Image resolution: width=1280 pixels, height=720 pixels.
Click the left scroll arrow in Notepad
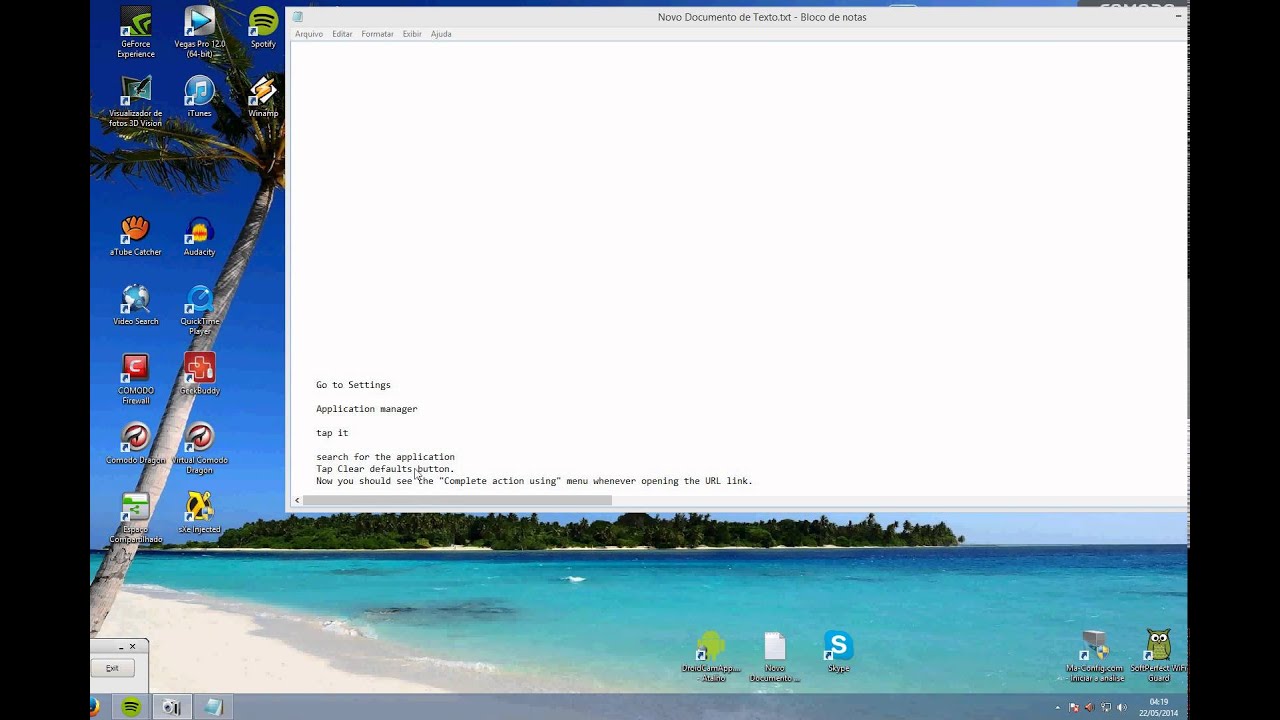[x=296, y=500]
